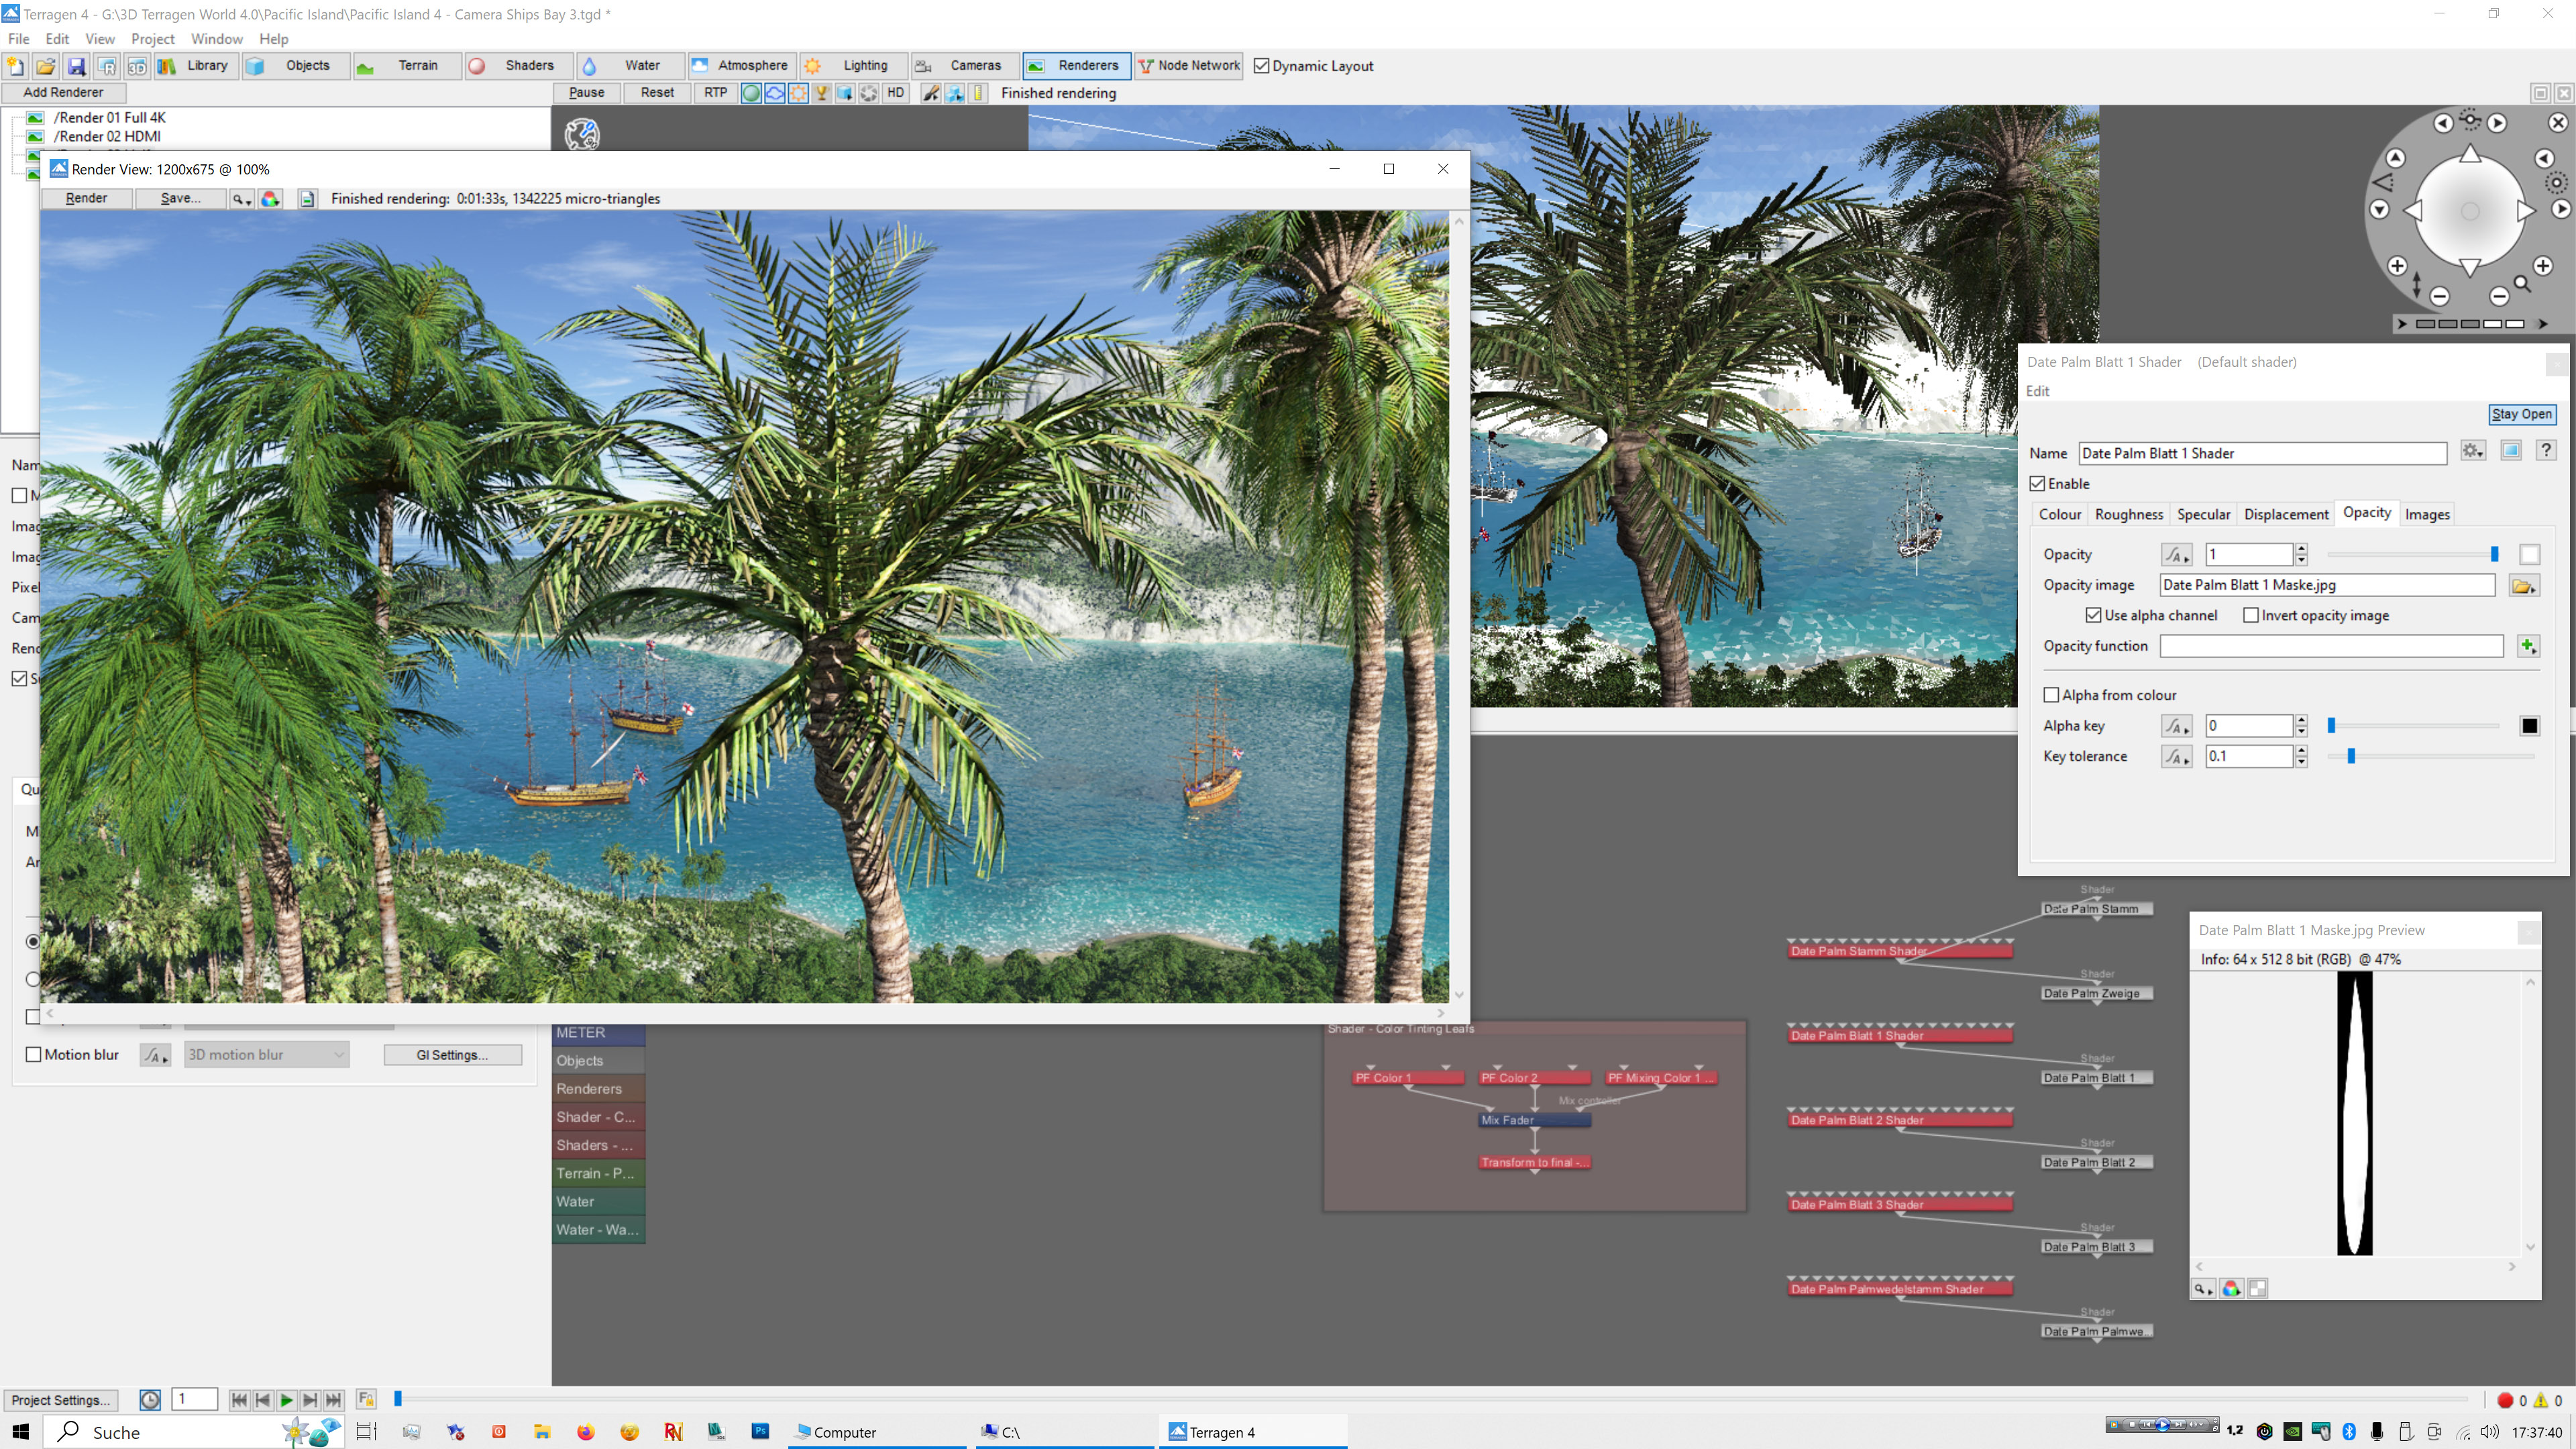Open the Node Network layout

1188,66
